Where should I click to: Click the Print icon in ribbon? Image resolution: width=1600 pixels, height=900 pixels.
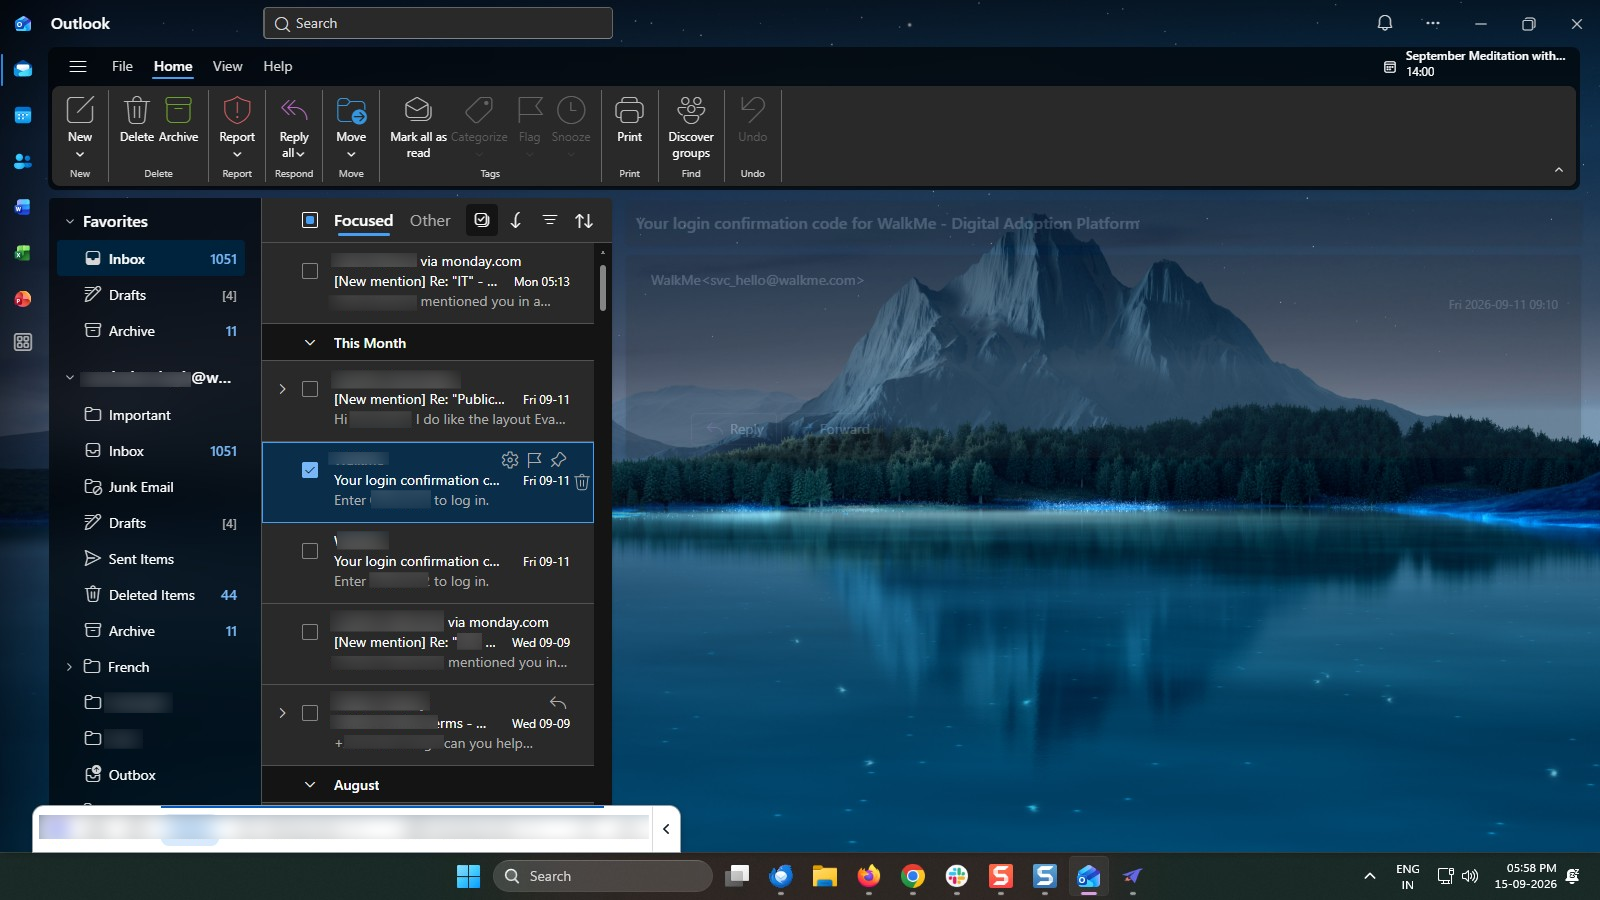click(629, 110)
